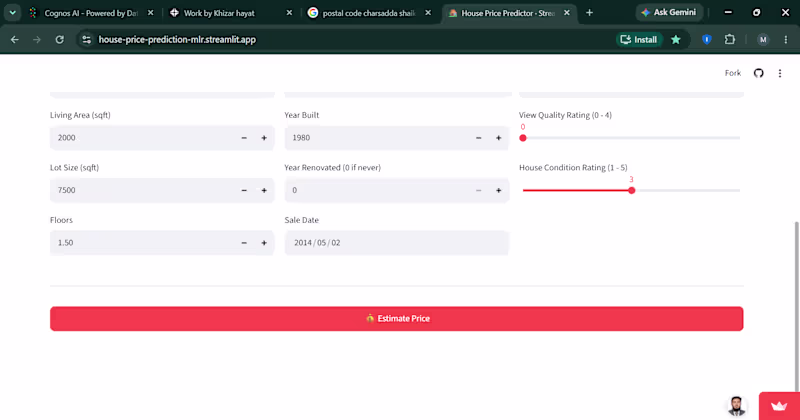Viewport: 800px width, 420px height.
Task: Close the Work by Khizar hayat tab
Action: click(x=289, y=13)
